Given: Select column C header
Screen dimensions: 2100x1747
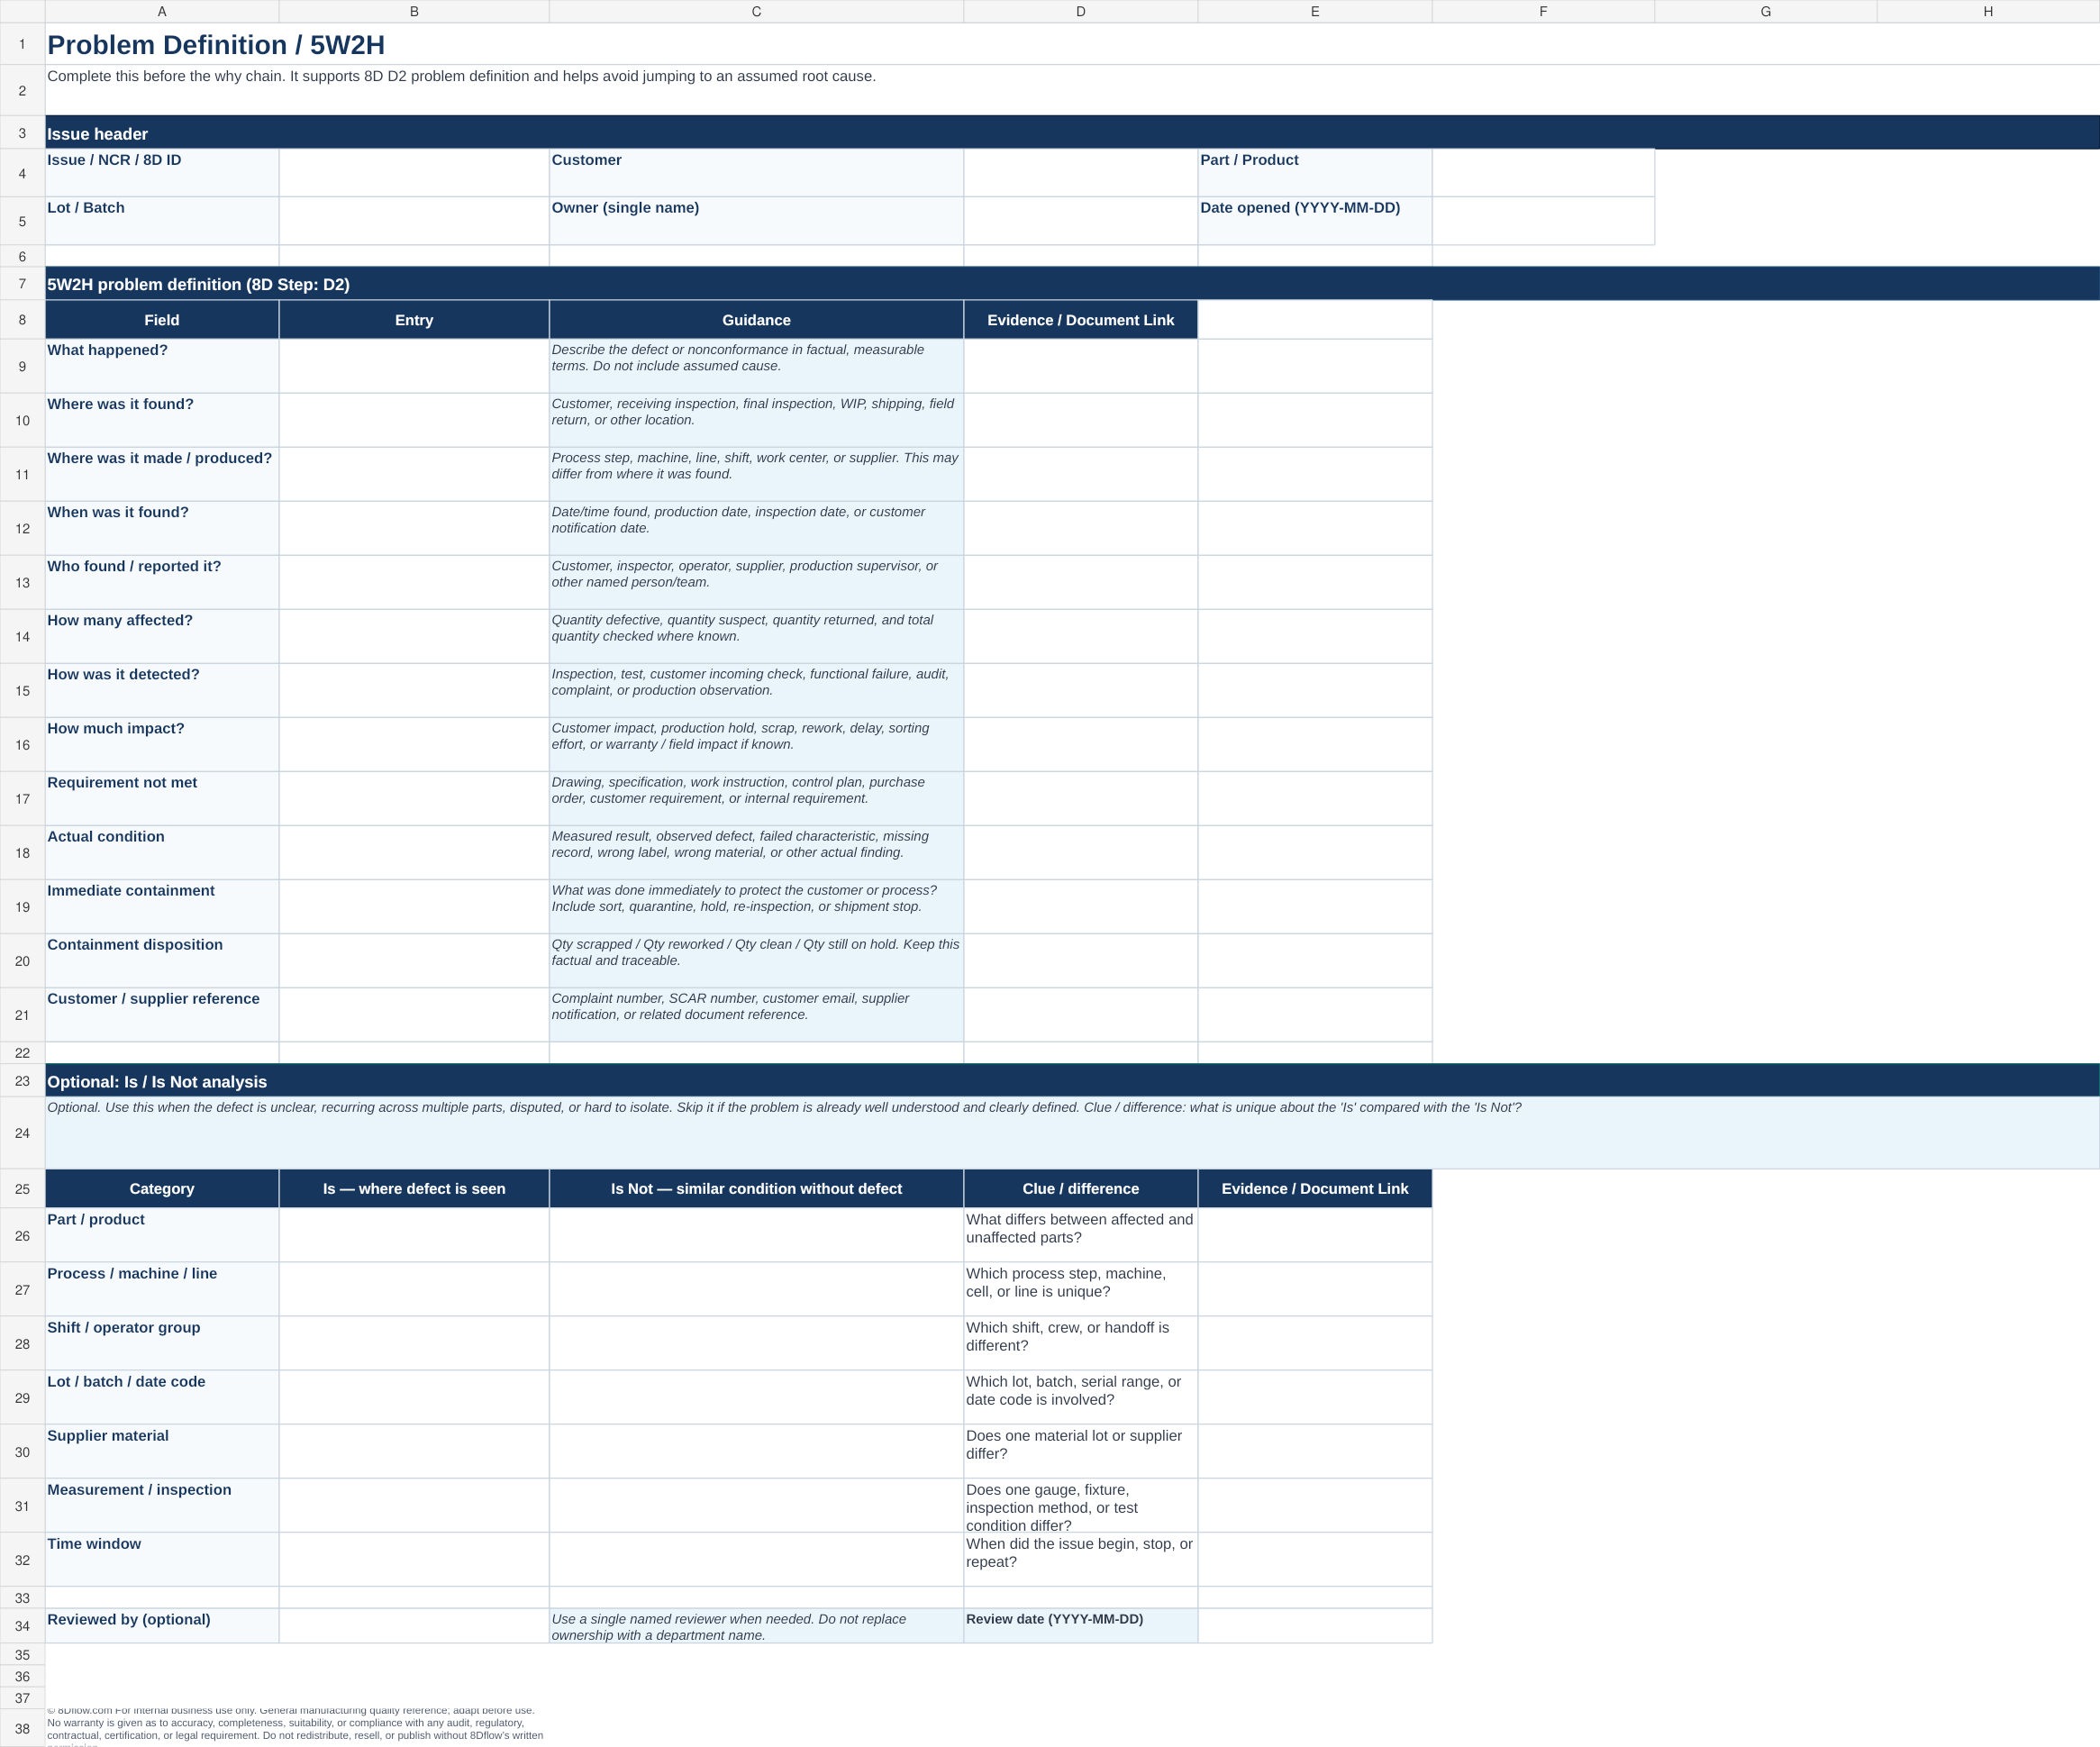Looking at the screenshot, I should tap(756, 11).
